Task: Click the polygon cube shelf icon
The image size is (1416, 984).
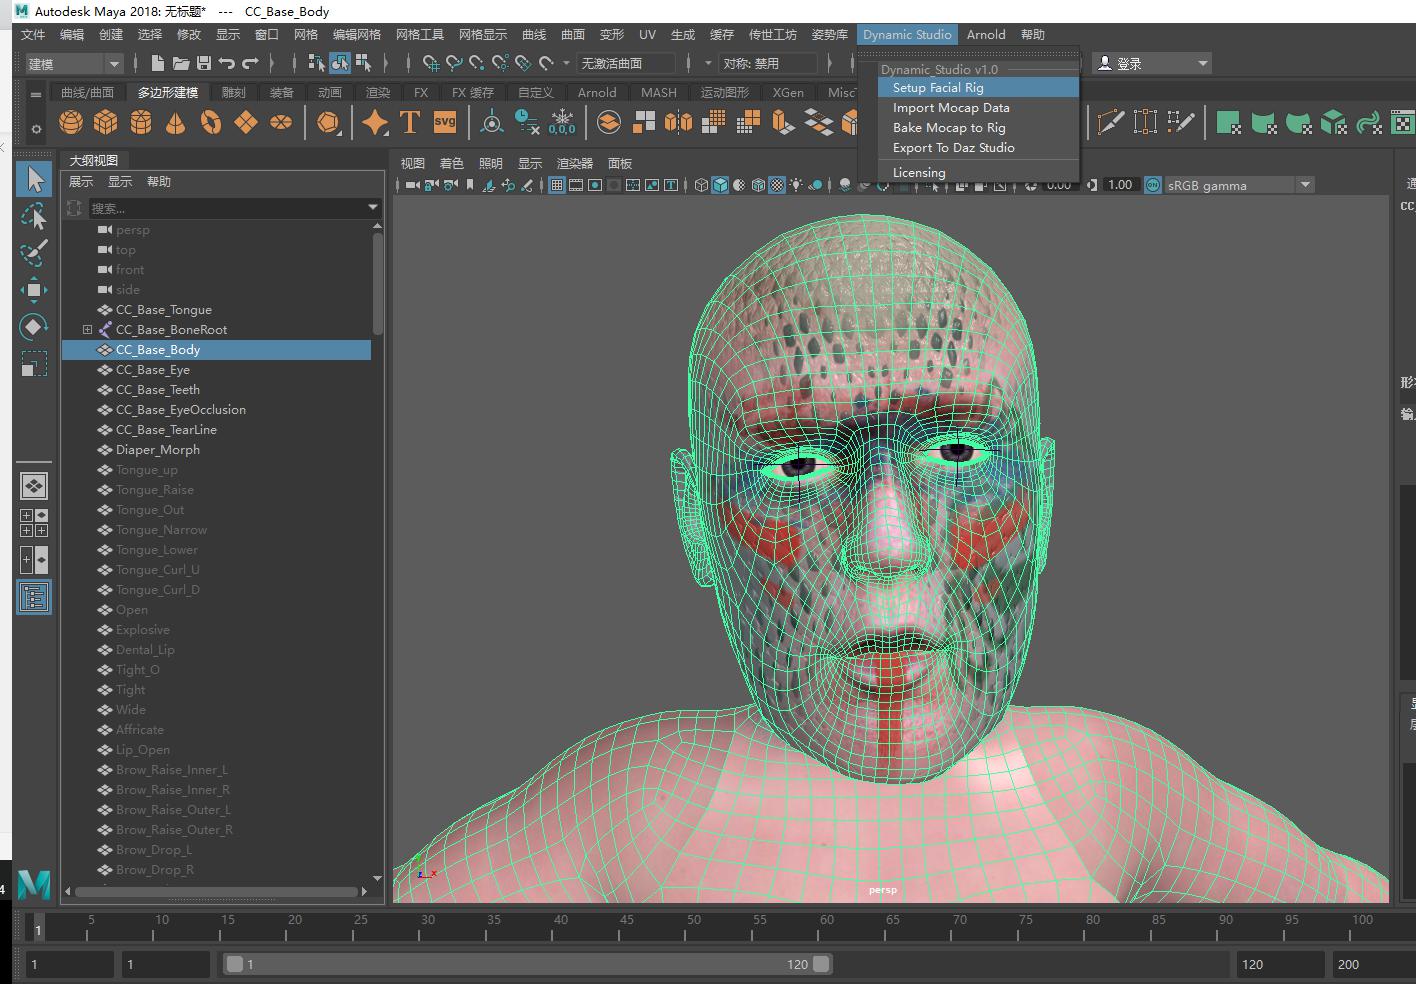Action: pyautogui.click(x=106, y=122)
